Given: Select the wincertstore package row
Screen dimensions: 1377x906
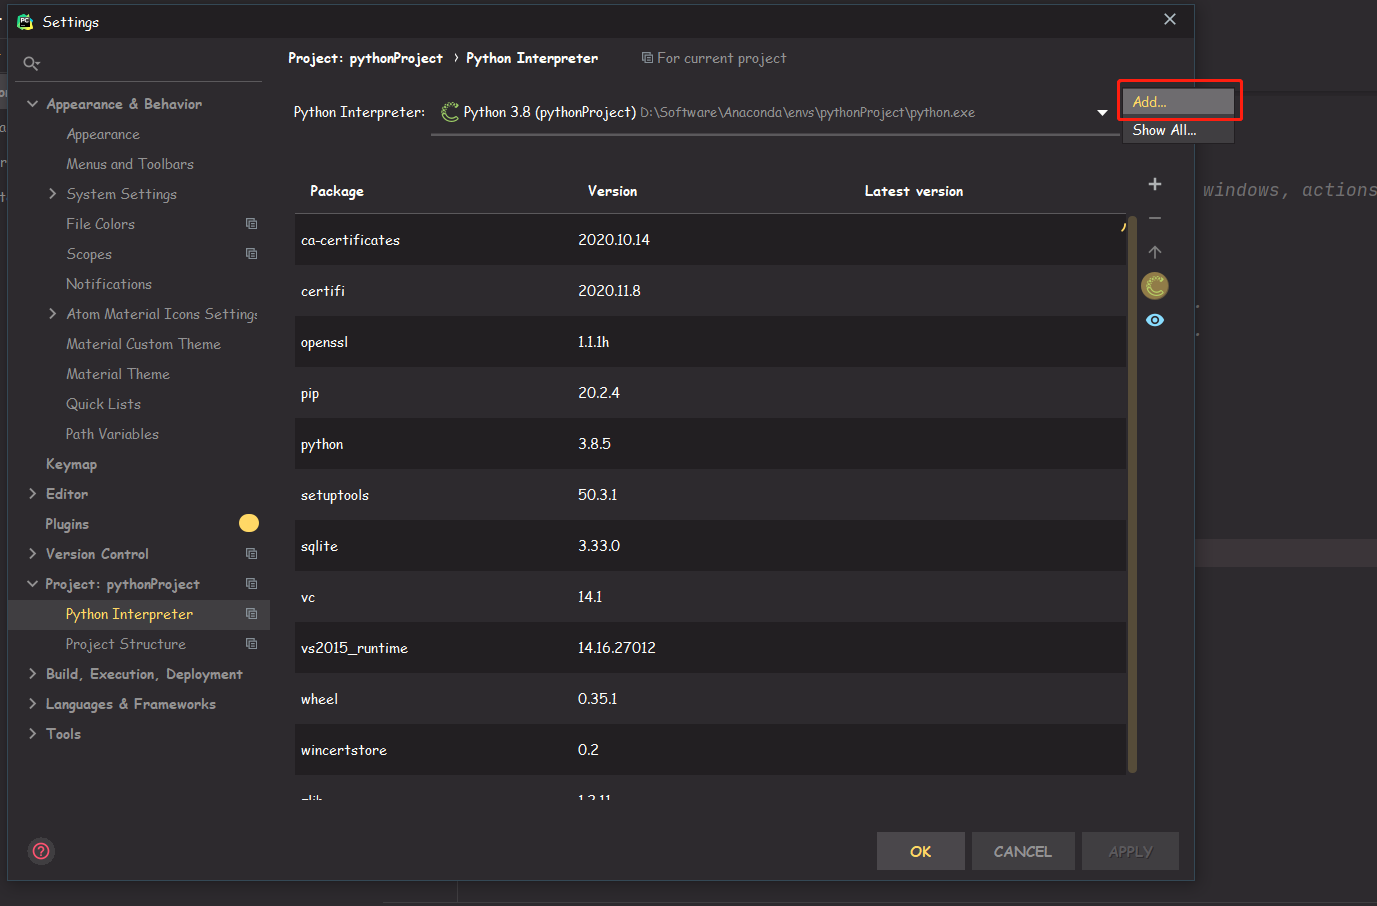Looking at the screenshot, I should click(x=710, y=750).
